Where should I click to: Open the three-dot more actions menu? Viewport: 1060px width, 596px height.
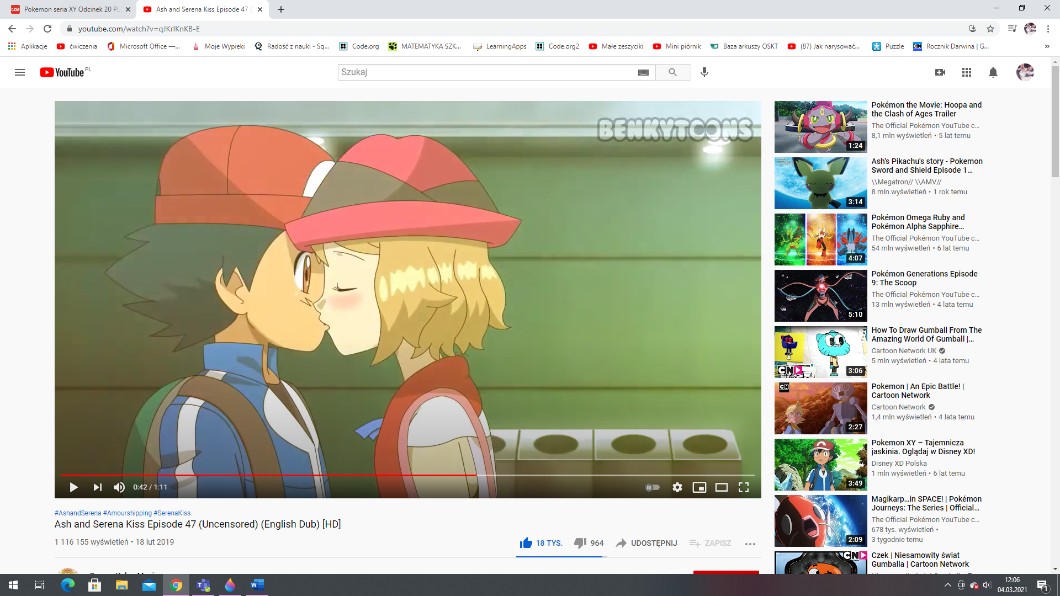tap(750, 543)
